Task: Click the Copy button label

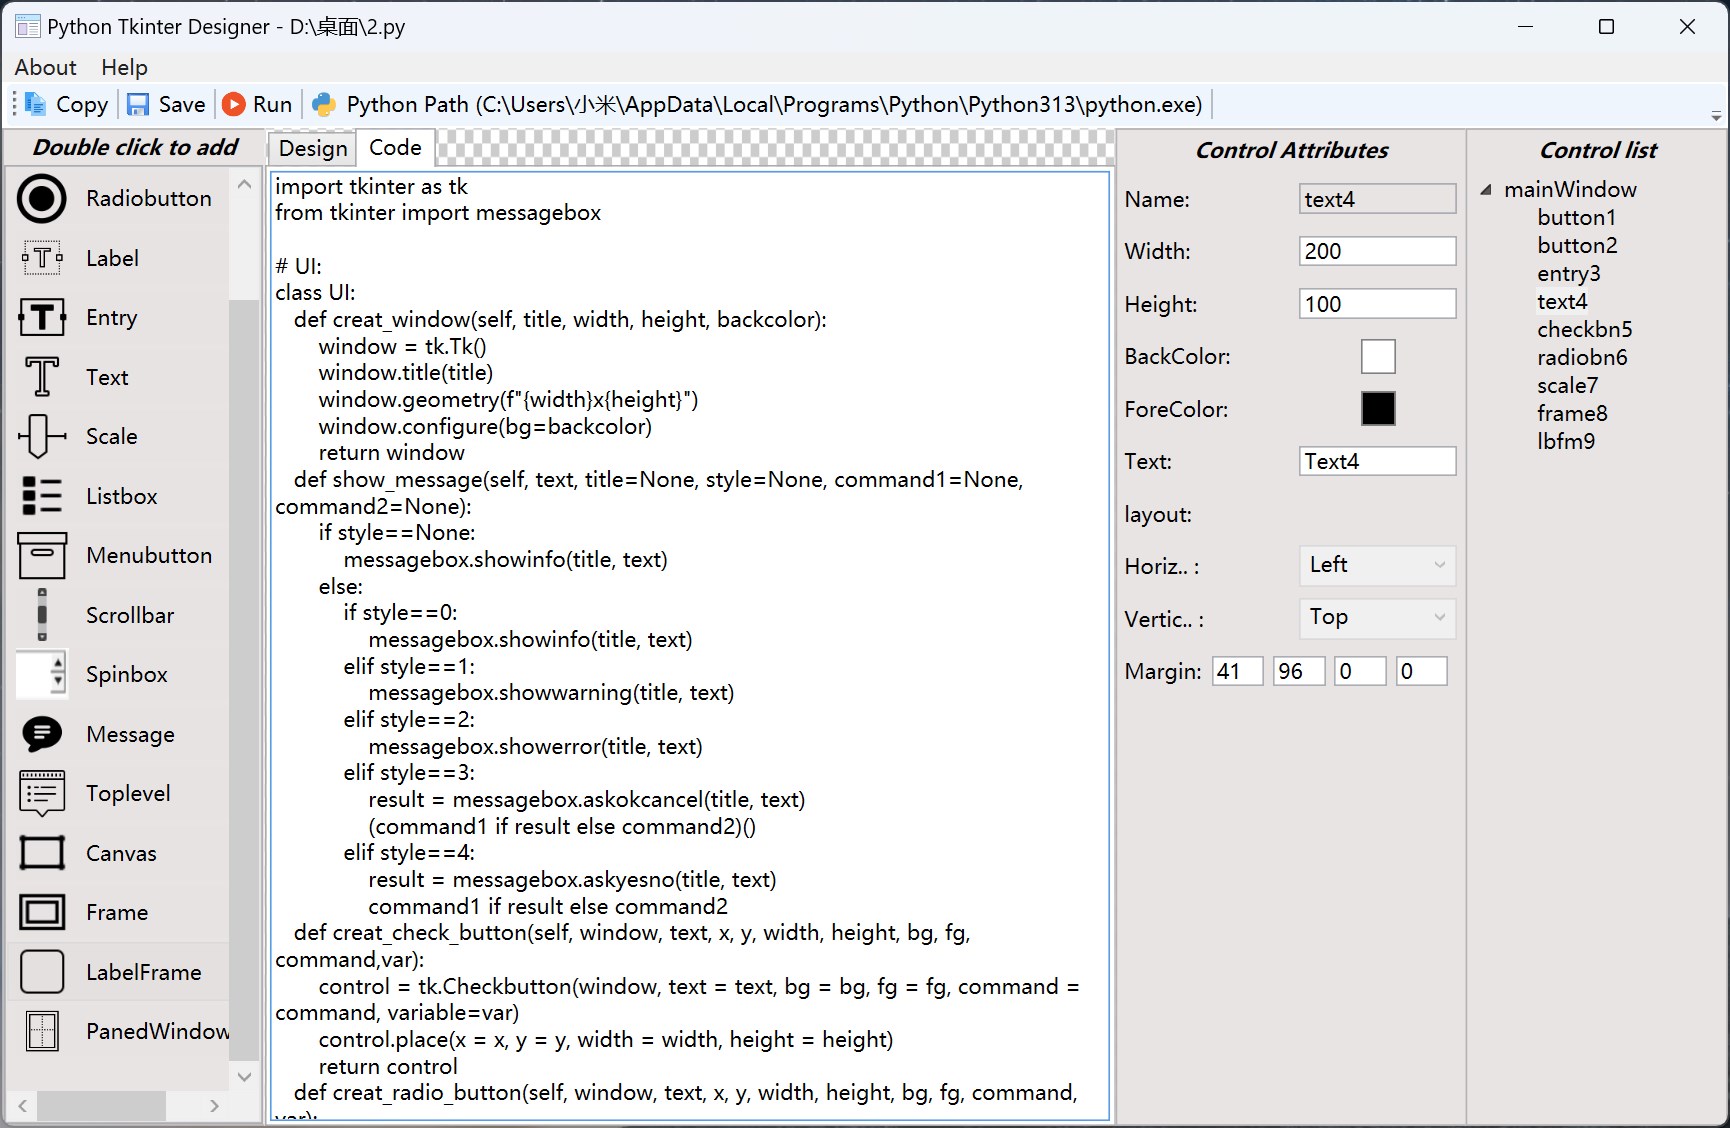Action: [x=82, y=104]
